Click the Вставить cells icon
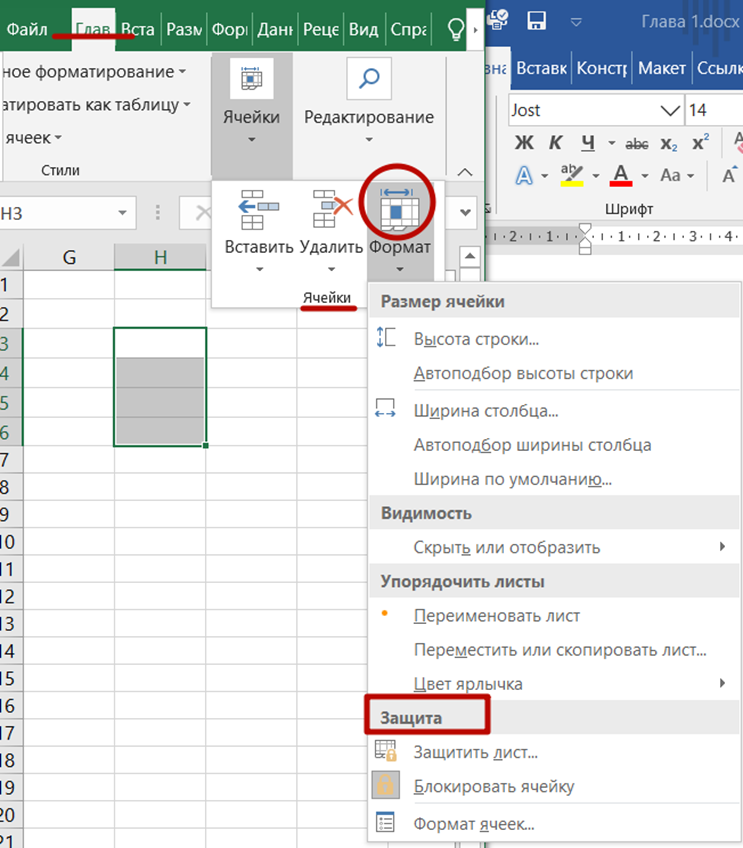This screenshot has height=848, width=743. coord(259,209)
